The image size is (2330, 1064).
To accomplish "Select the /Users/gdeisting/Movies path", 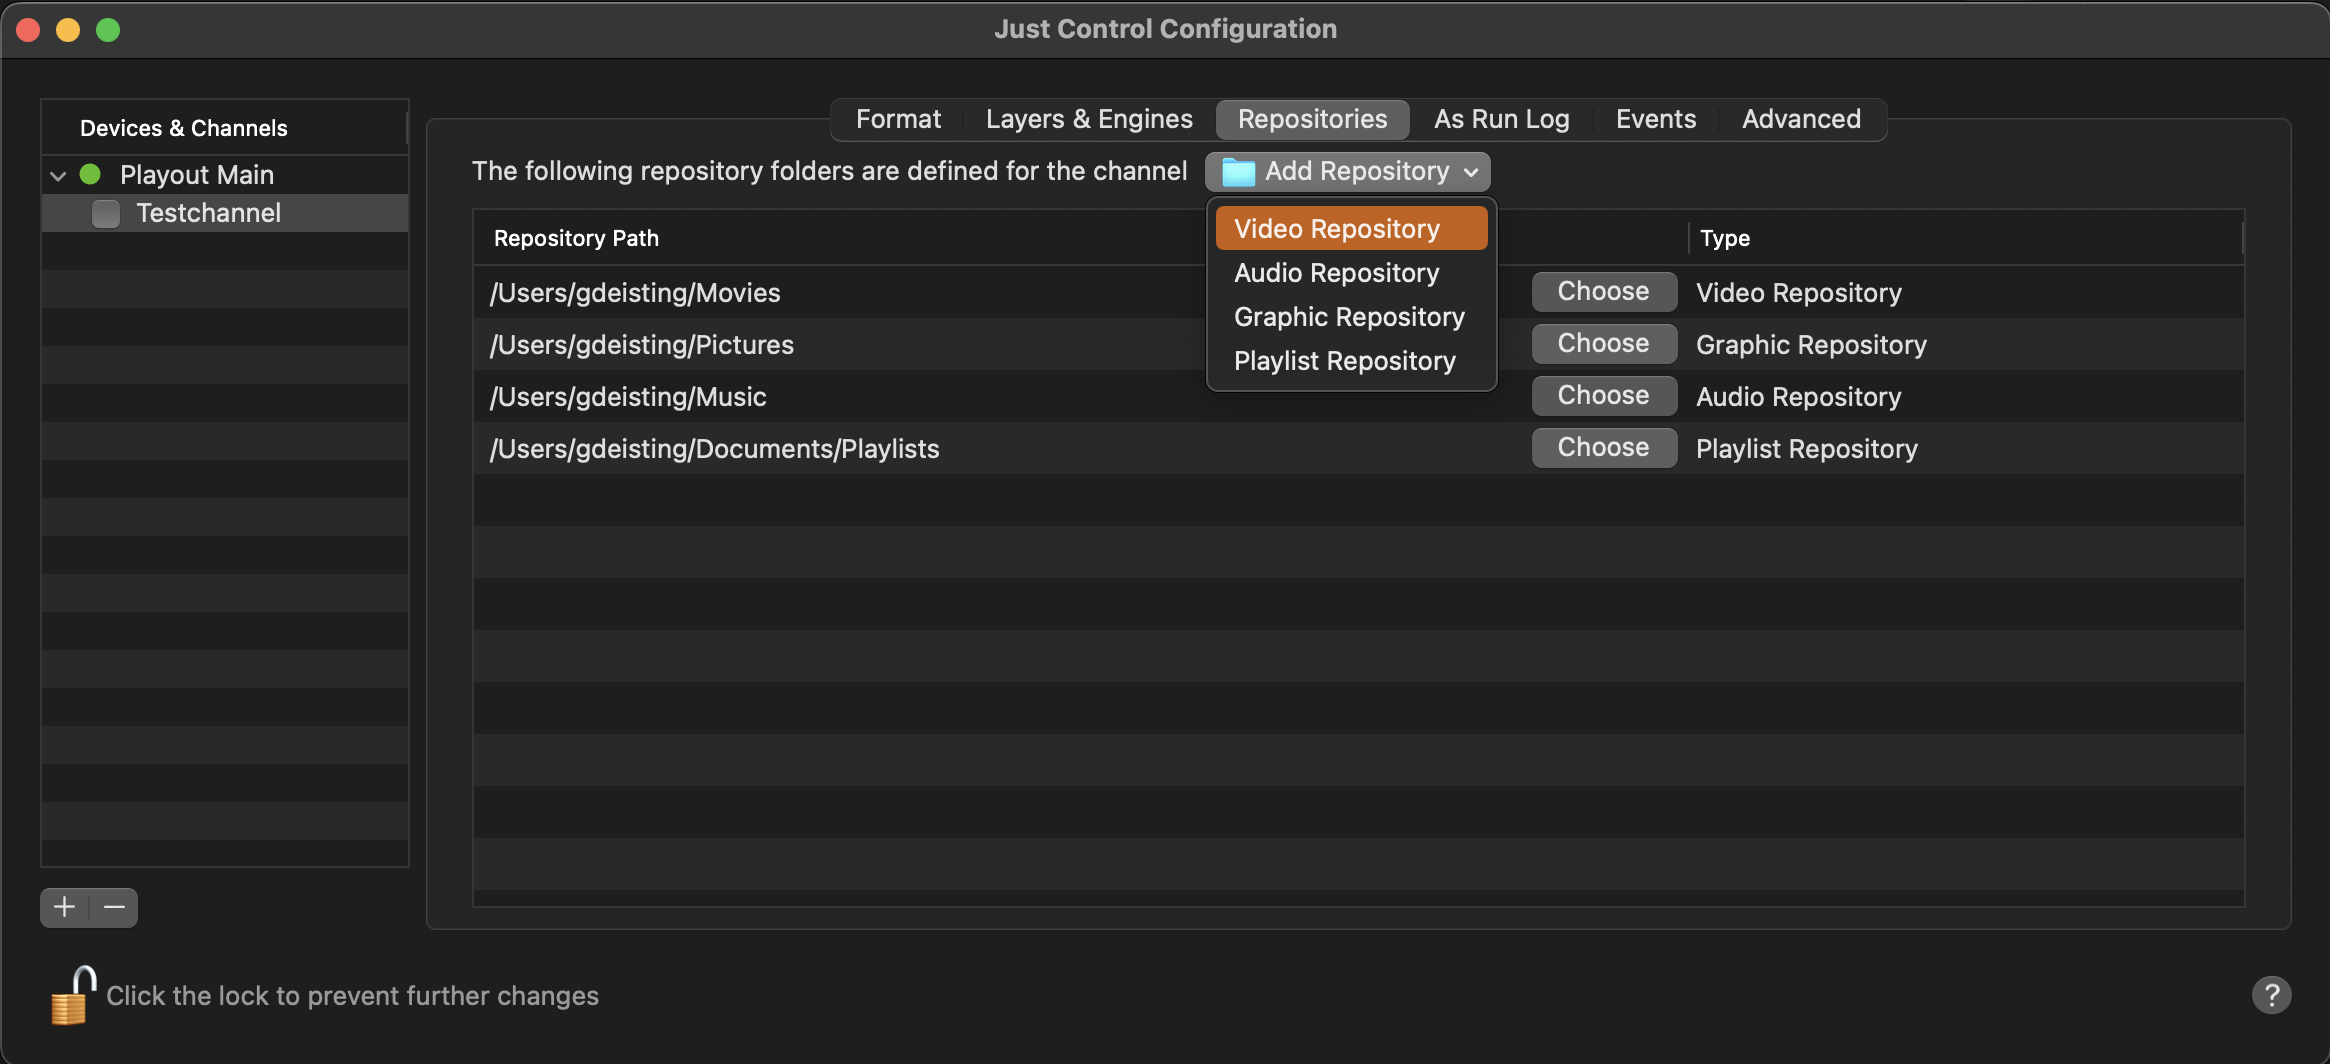I will click(x=634, y=292).
